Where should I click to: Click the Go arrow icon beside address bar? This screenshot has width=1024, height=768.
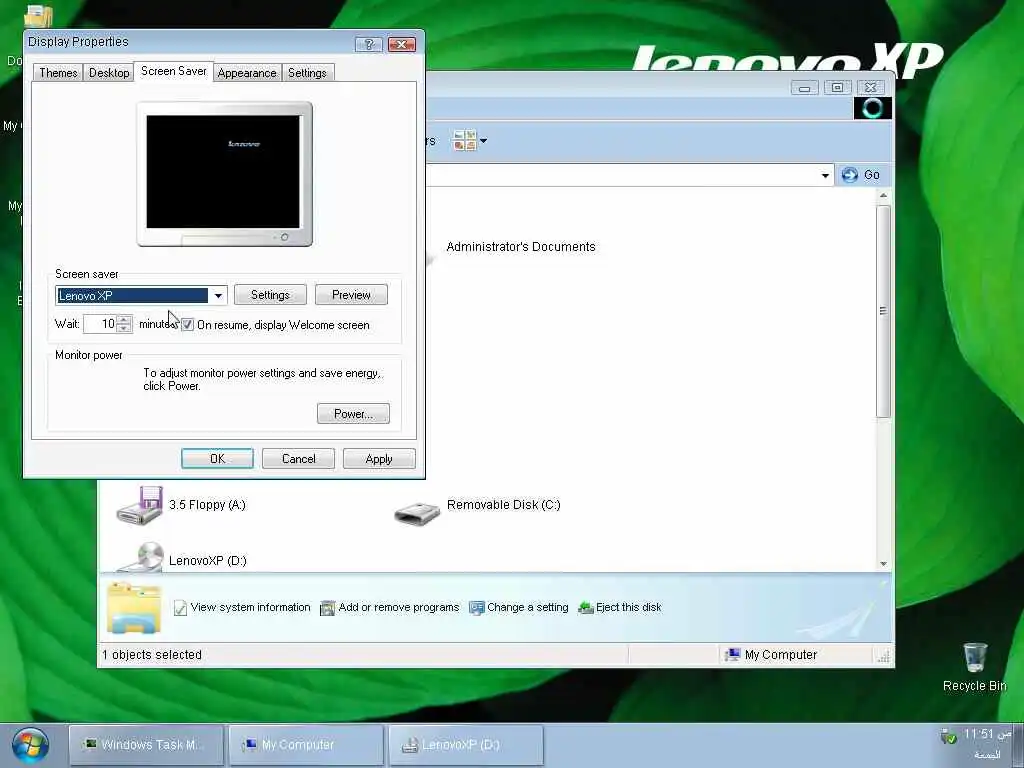(x=849, y=174)
